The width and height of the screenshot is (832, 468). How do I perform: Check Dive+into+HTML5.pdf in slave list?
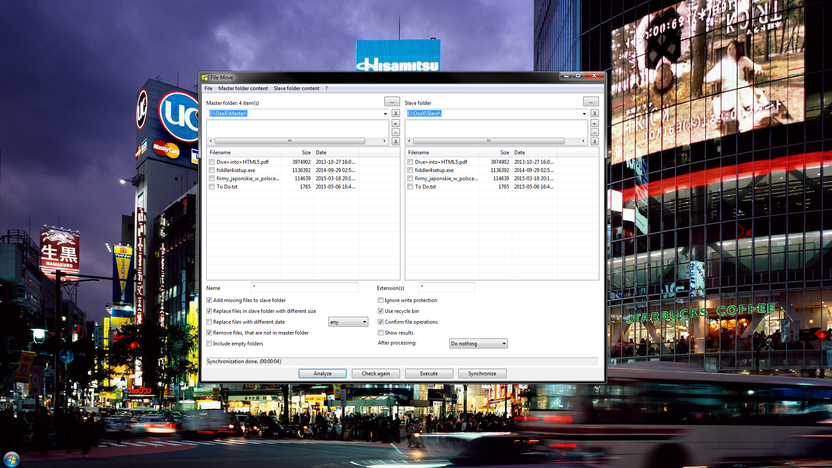410,162
